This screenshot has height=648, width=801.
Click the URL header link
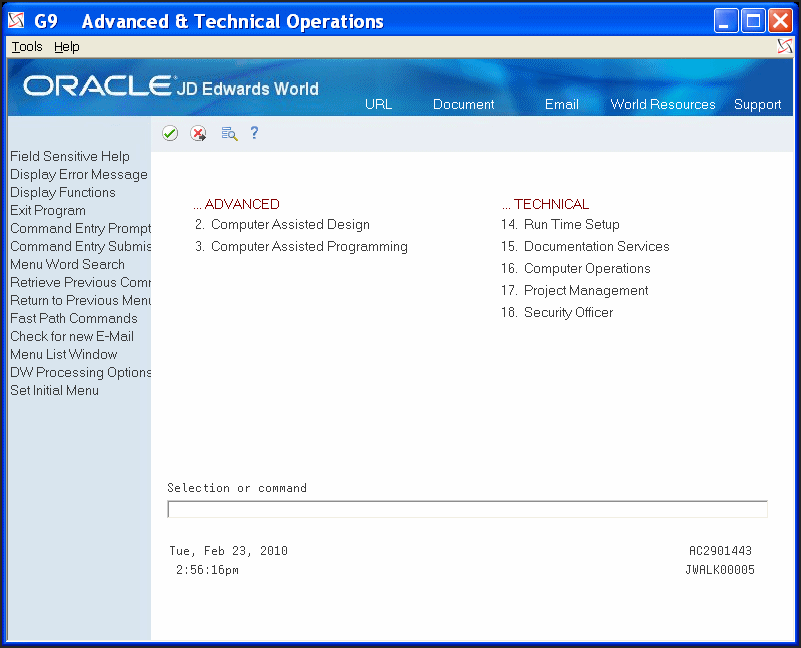379,104
